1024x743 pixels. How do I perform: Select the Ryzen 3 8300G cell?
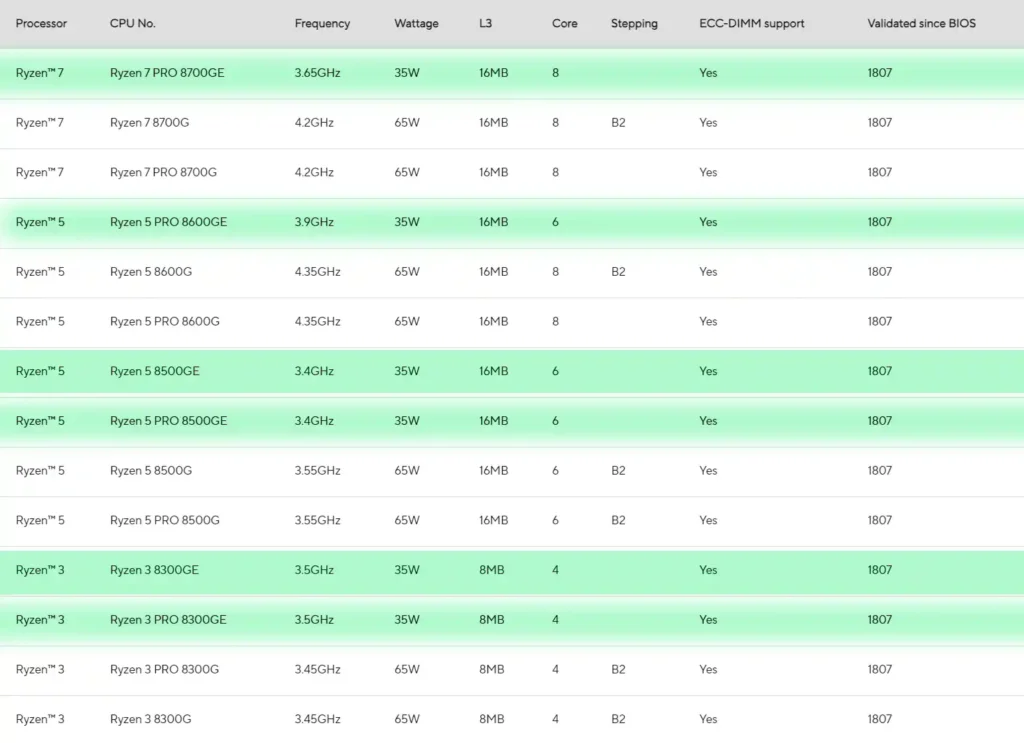point(150,718)
